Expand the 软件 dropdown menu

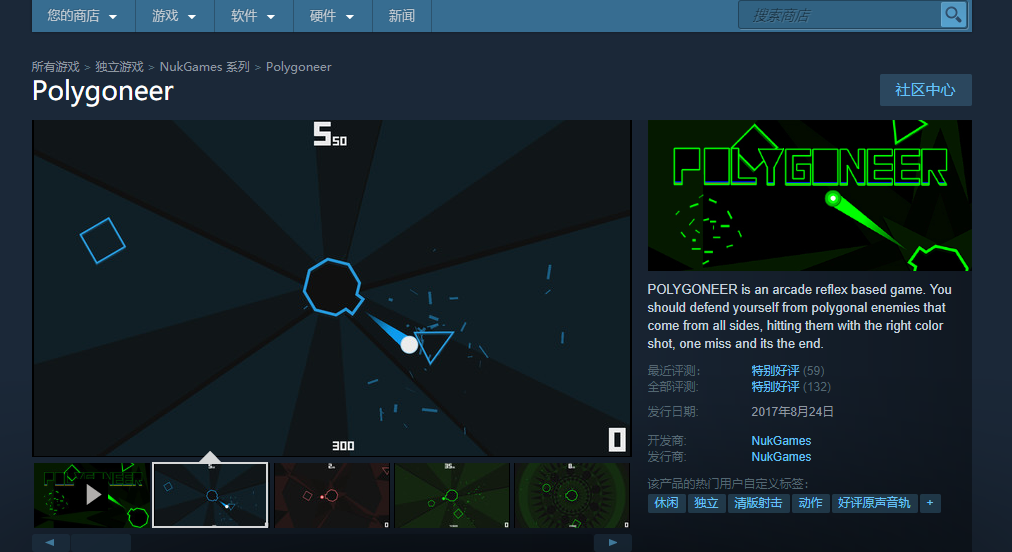(x=253, y=16)
